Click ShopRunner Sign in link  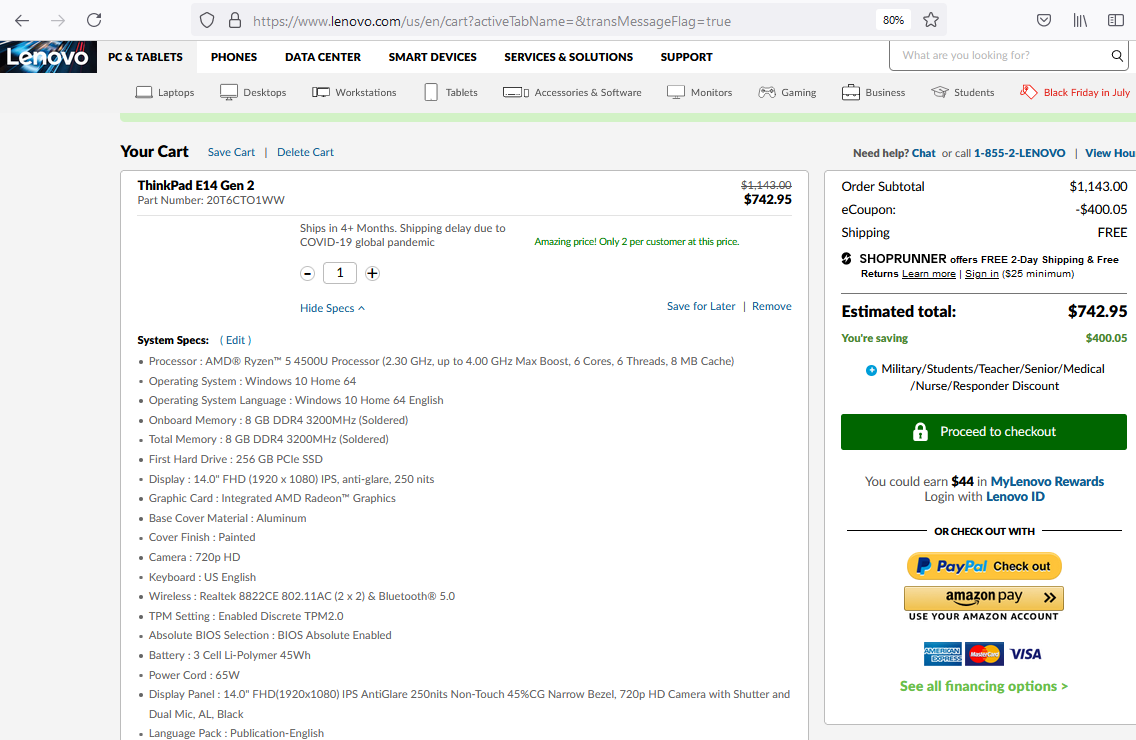click(x=982, y=274)
